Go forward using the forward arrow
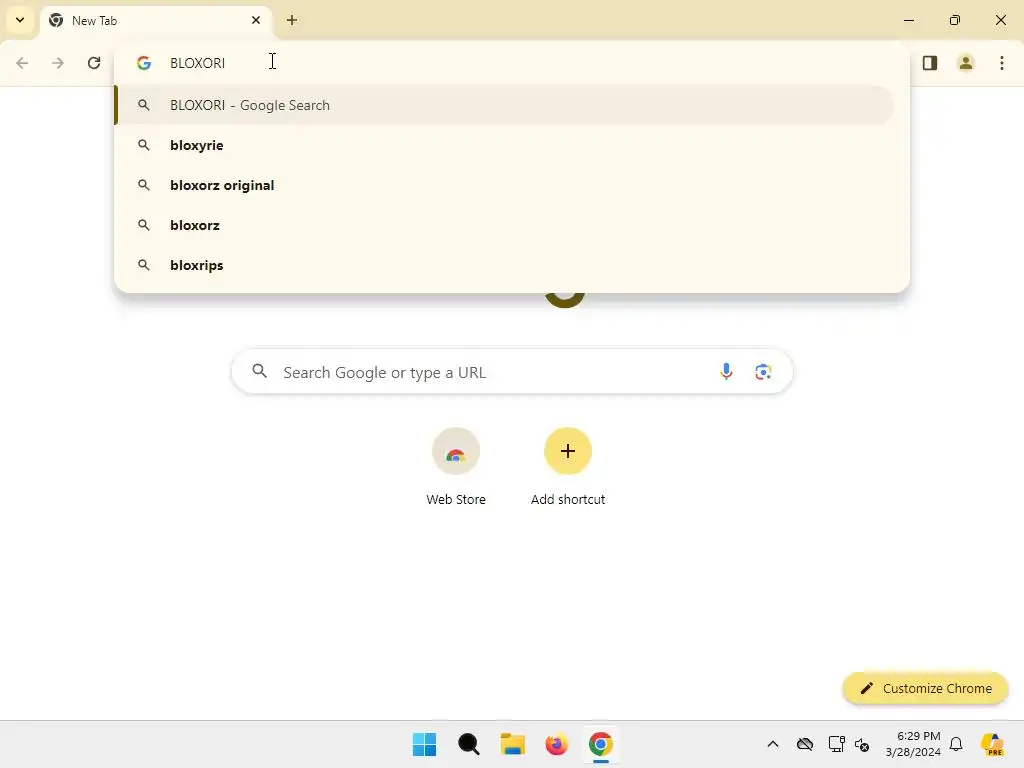 coord(58,63)
